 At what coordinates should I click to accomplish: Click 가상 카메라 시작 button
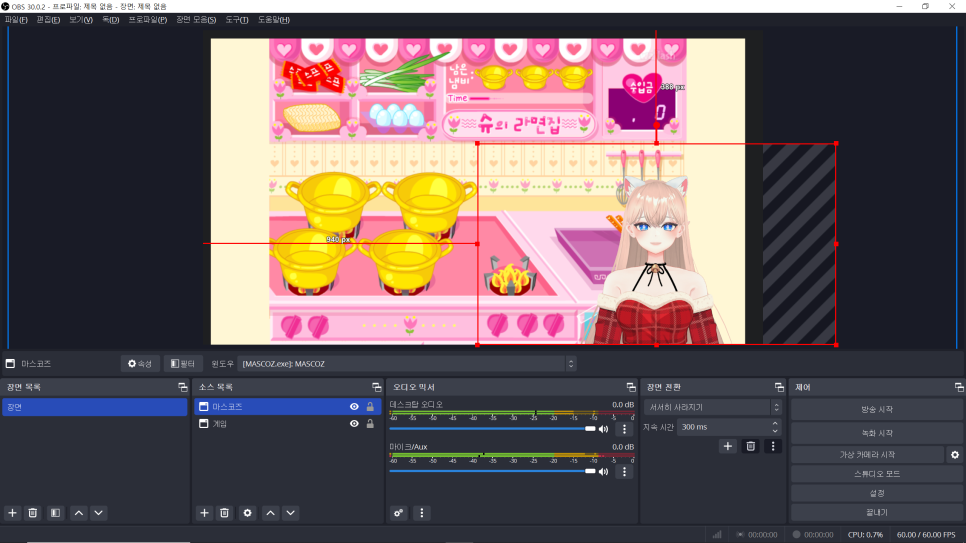point(867,455)
